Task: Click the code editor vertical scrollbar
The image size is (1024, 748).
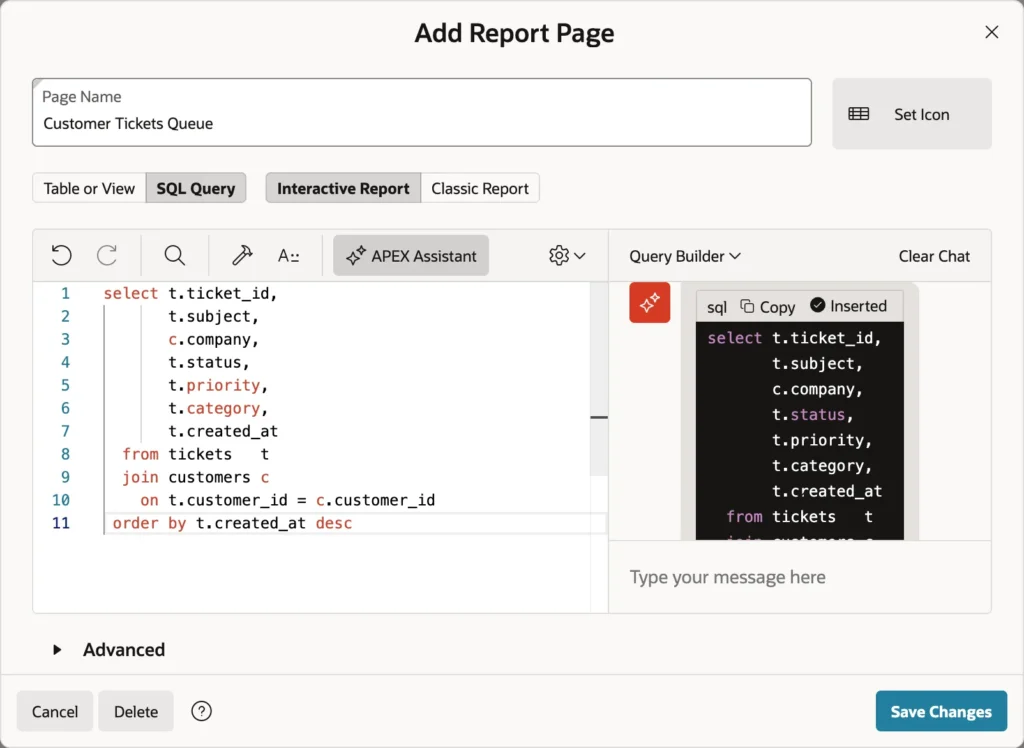Action: pos(599,379)
